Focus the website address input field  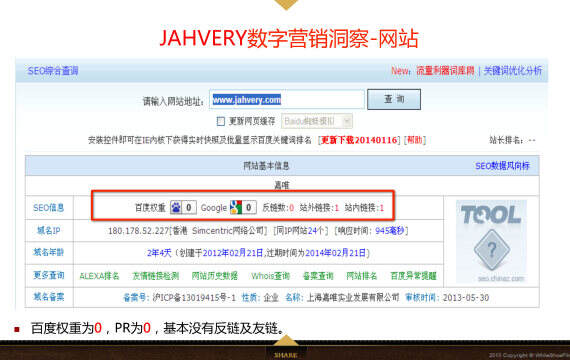click(287, 100)
